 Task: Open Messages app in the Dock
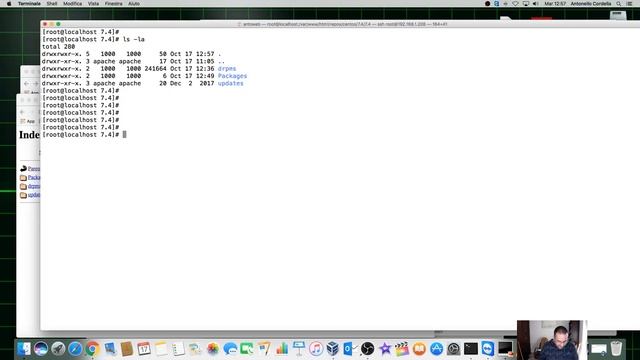(x=230, y=349)
